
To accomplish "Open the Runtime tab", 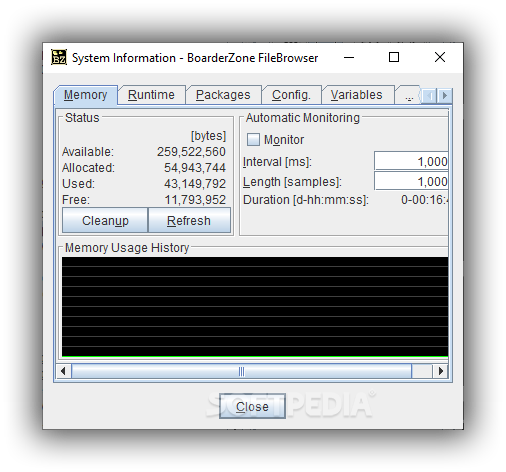I will [151, 95].
